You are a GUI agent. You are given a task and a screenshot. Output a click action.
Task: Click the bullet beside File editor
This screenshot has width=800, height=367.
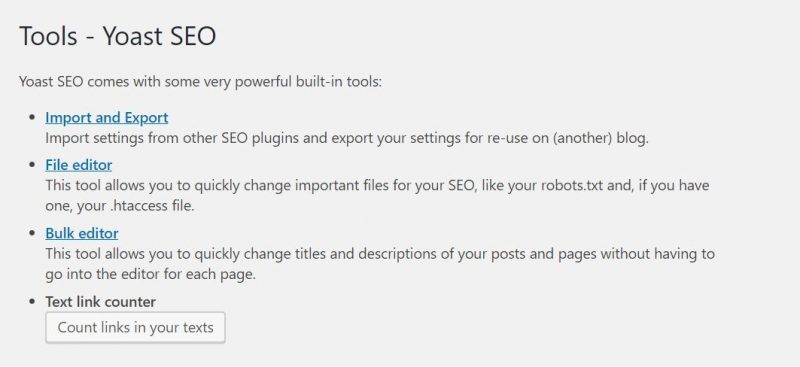[33, 165]
